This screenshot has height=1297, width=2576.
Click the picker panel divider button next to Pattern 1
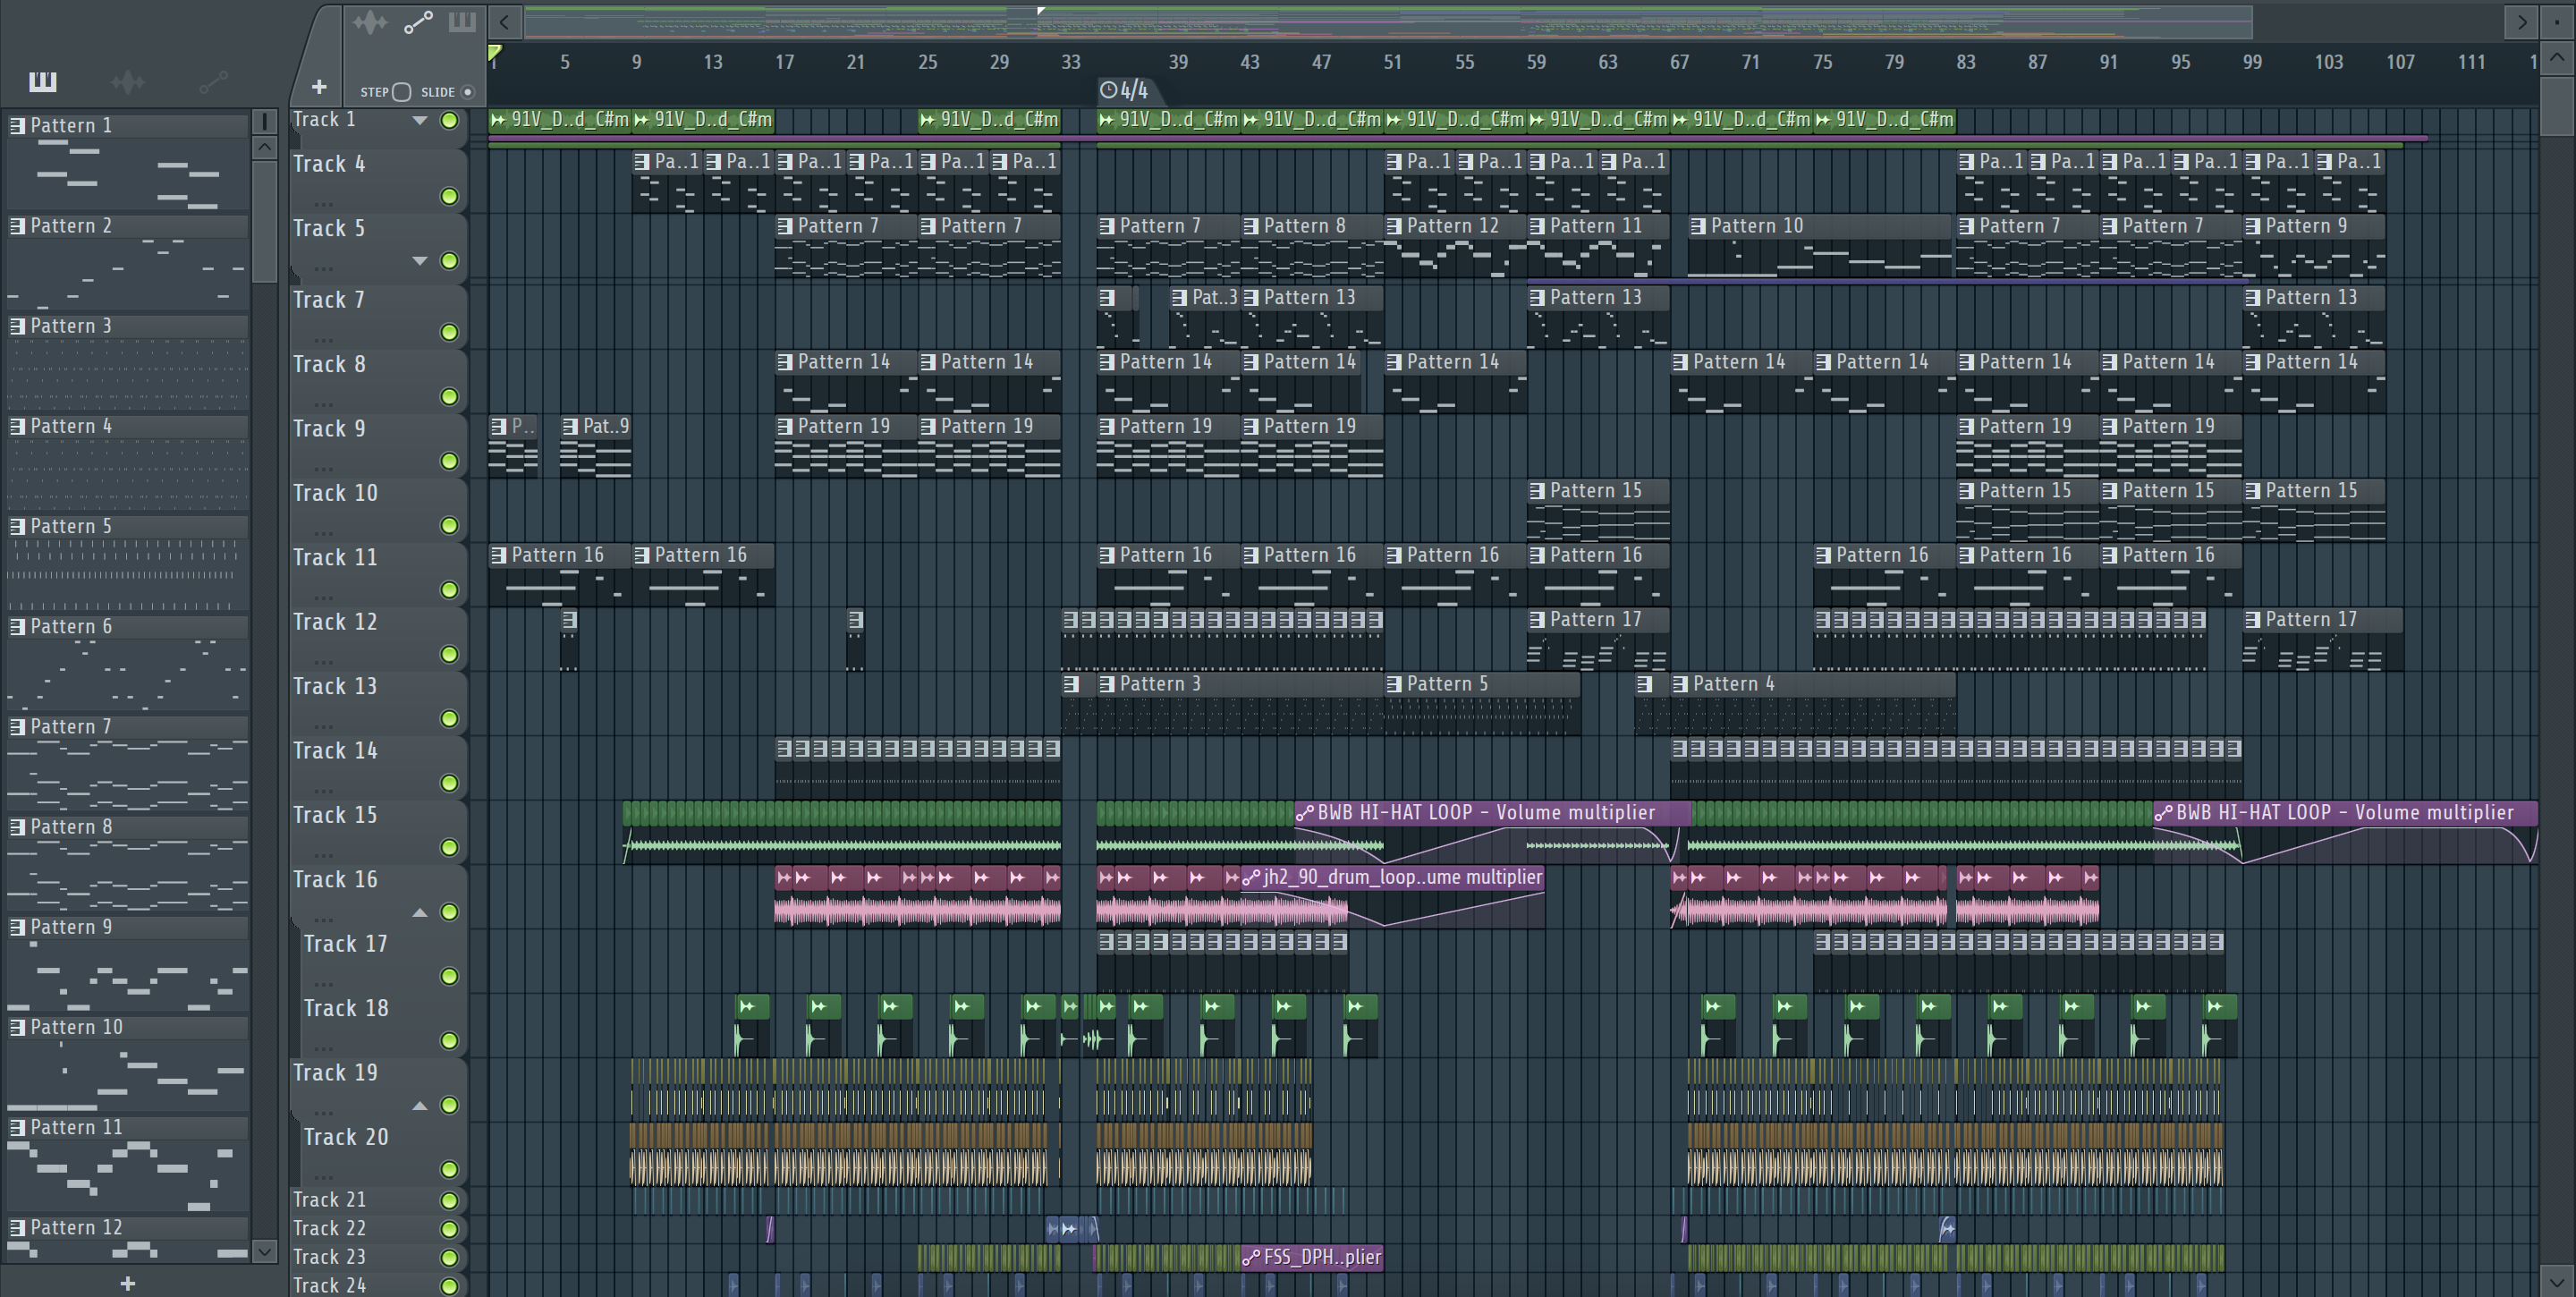tap(264, 121)
